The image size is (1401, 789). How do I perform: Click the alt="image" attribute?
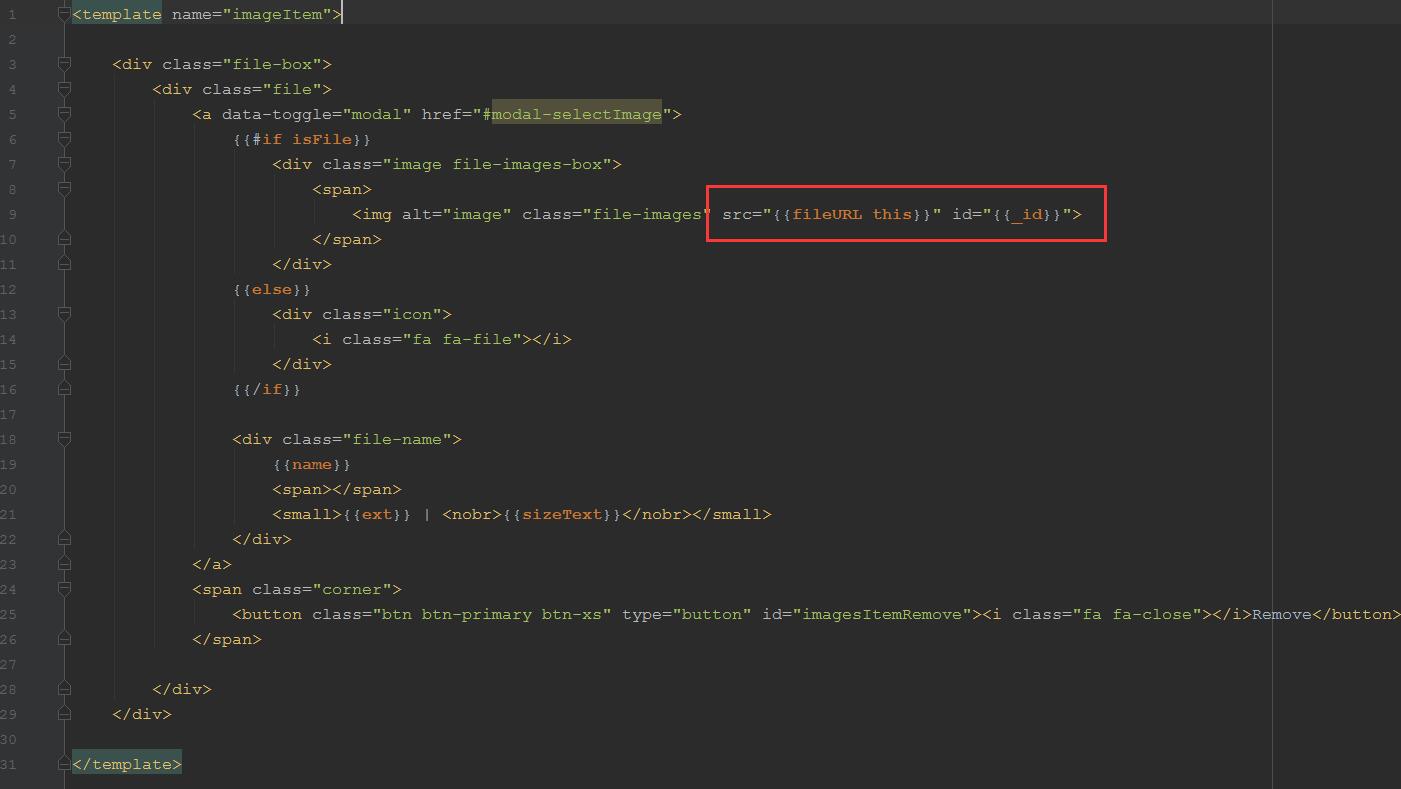(x=457, y=214)
